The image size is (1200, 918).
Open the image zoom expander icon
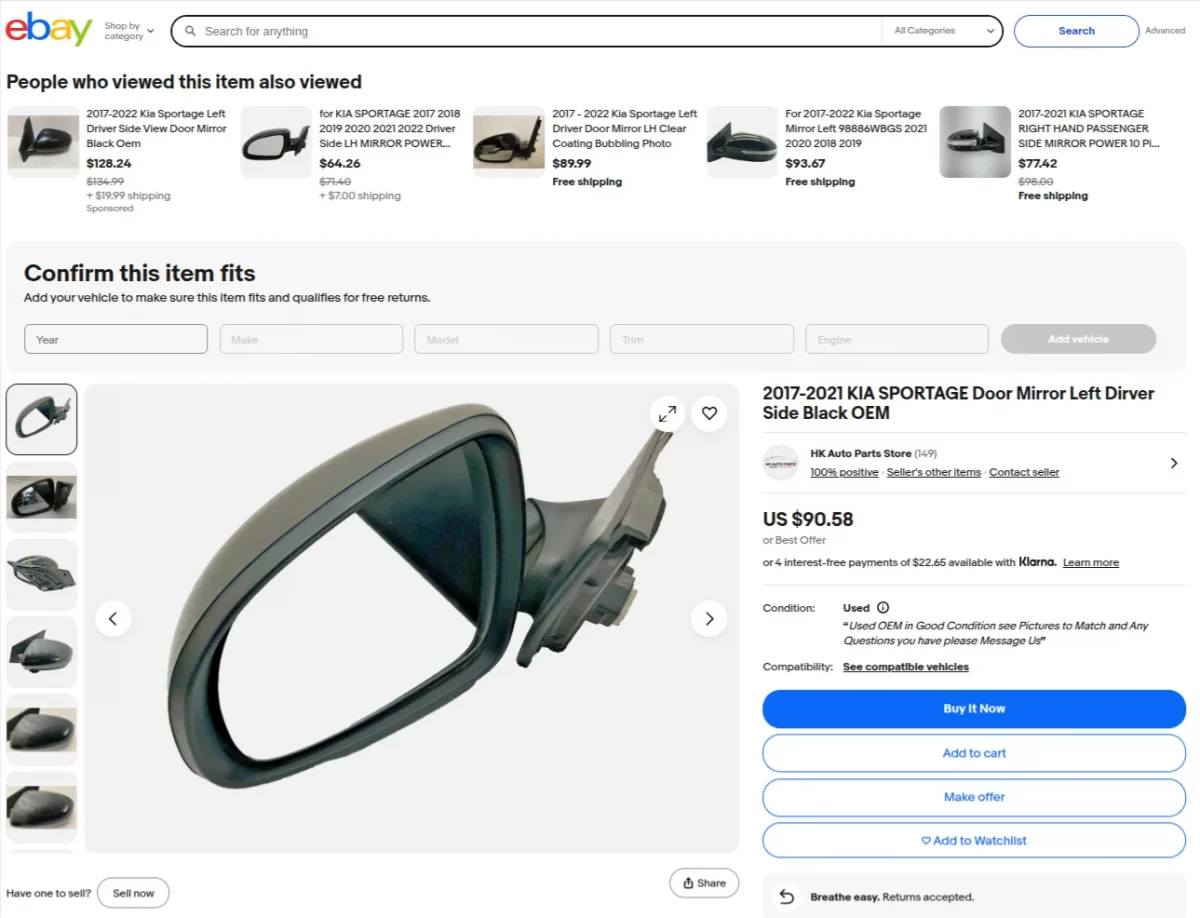coord(667,413)
